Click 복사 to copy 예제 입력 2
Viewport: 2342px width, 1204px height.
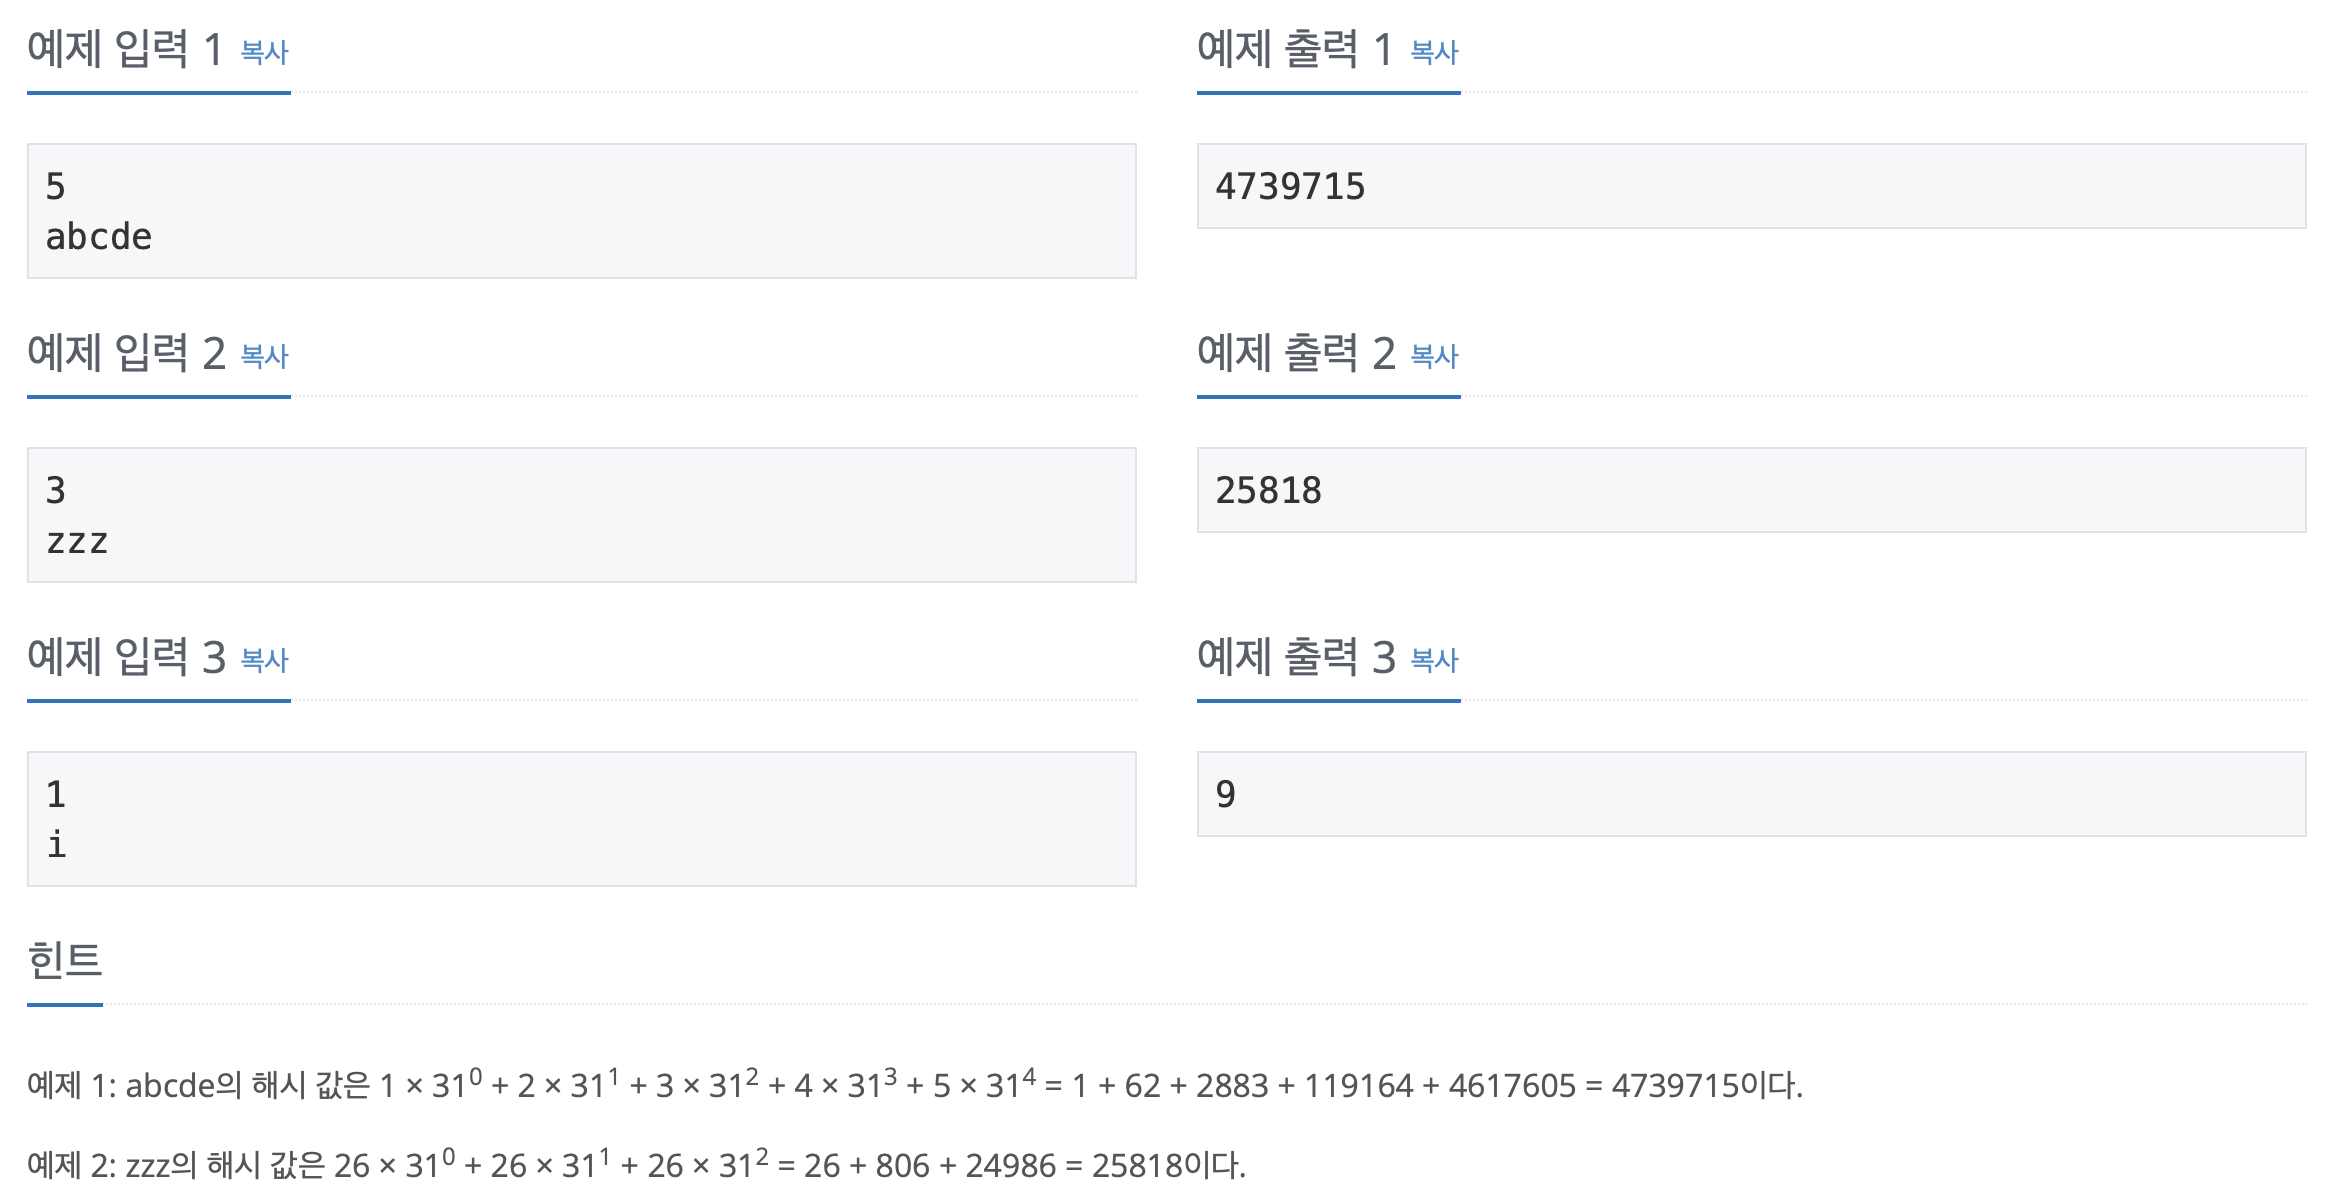[x=263, y=358]
